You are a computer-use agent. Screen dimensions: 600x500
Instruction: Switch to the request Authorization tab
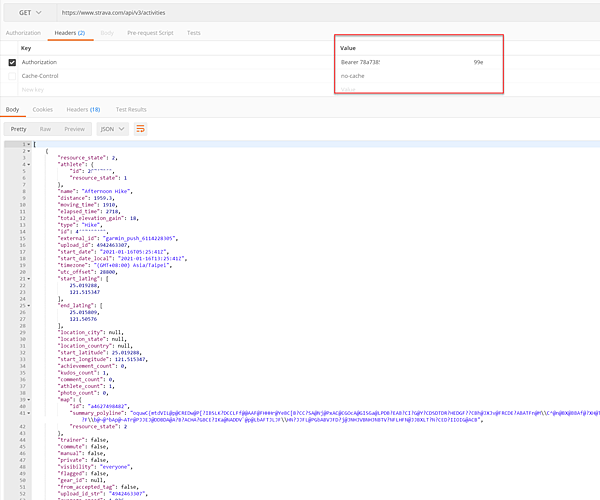click(x=23, y=33)
